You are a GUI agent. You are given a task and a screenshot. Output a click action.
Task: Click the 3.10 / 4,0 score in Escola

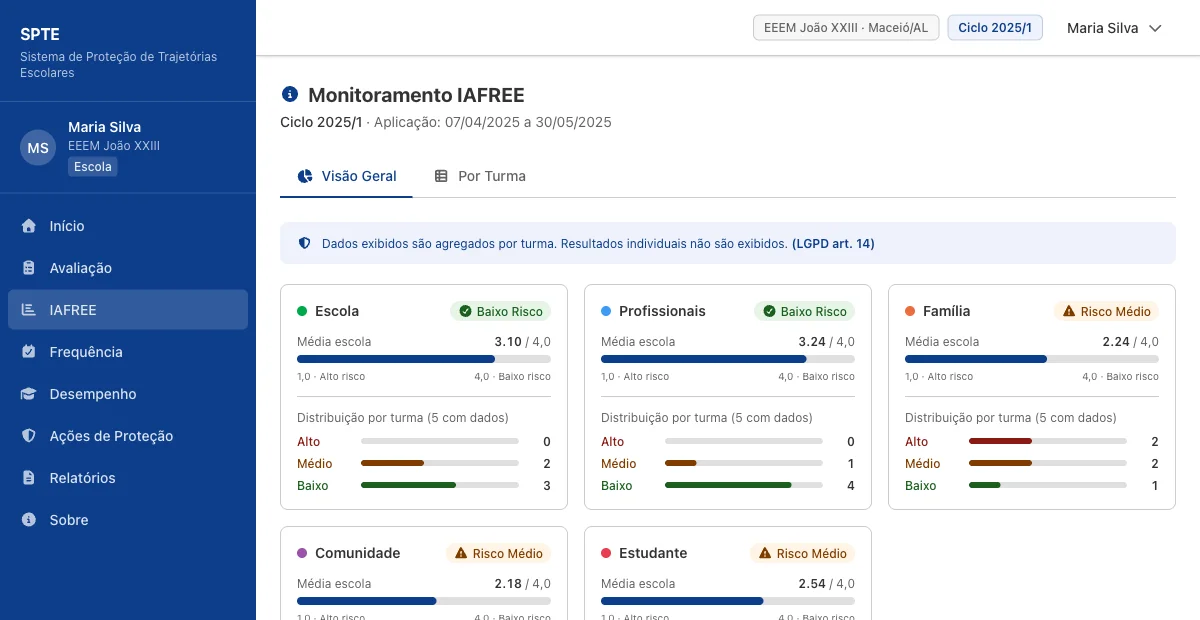click(522, 341)
